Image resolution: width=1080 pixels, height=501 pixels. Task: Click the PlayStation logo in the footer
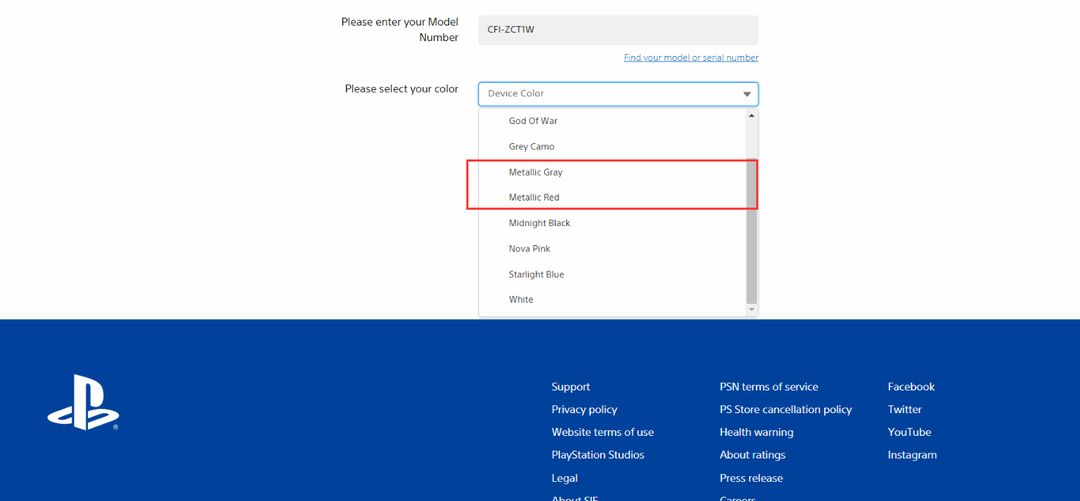83,402
